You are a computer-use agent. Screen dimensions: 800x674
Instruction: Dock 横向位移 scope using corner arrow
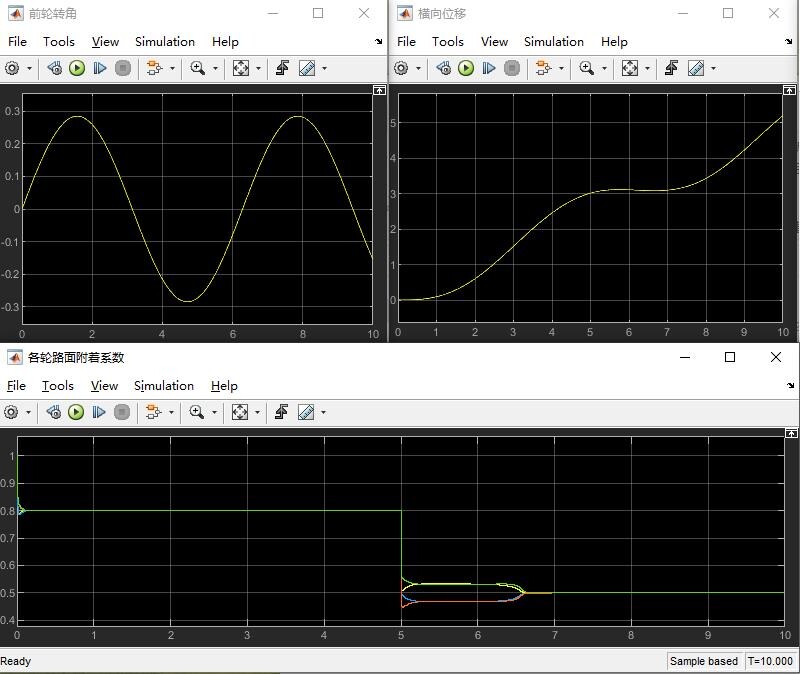click(789, 41)
